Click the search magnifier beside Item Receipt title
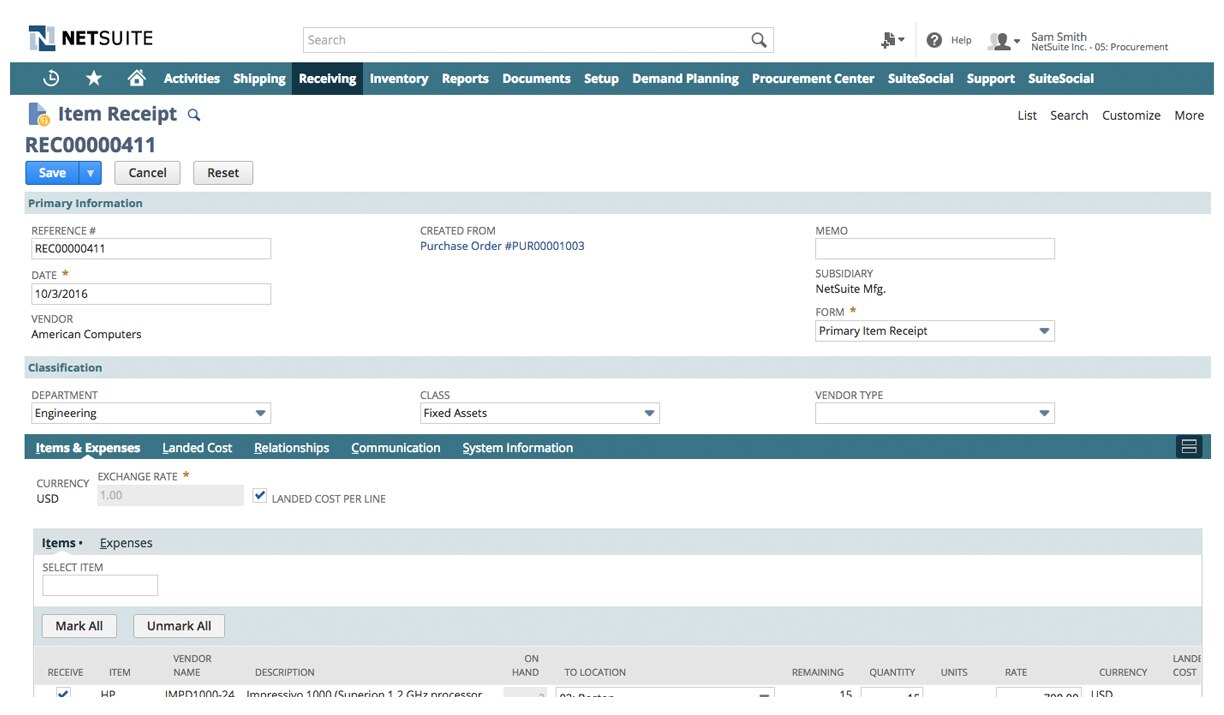 pyautogui.click(x=194, y=115)
